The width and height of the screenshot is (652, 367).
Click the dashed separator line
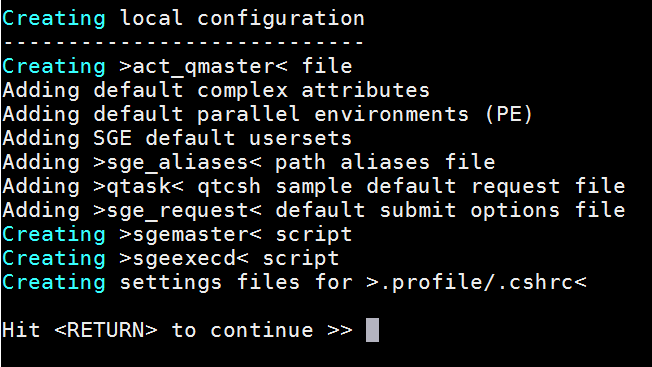[x=183, y=42]
